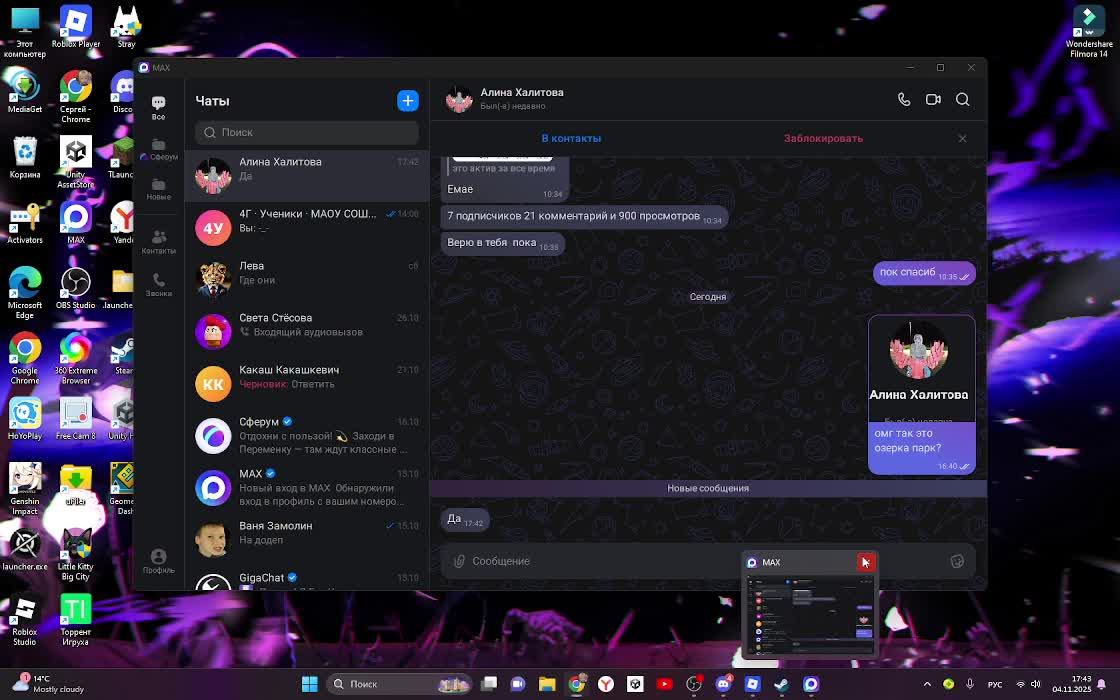
Task: Open the Какаш Какашкевич chat
Action: click(x=307, y=384)
